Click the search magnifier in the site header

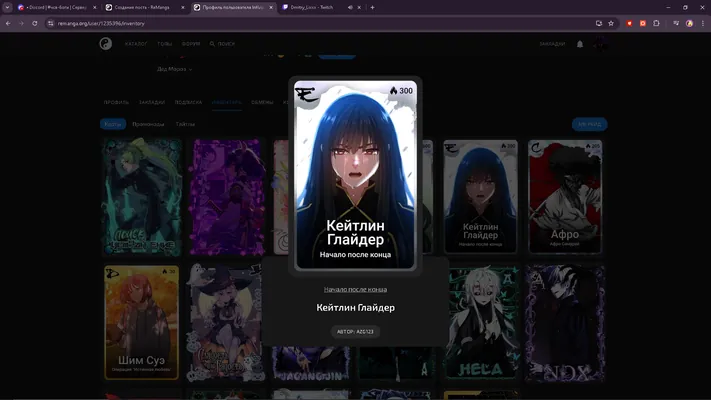point(212,44)
